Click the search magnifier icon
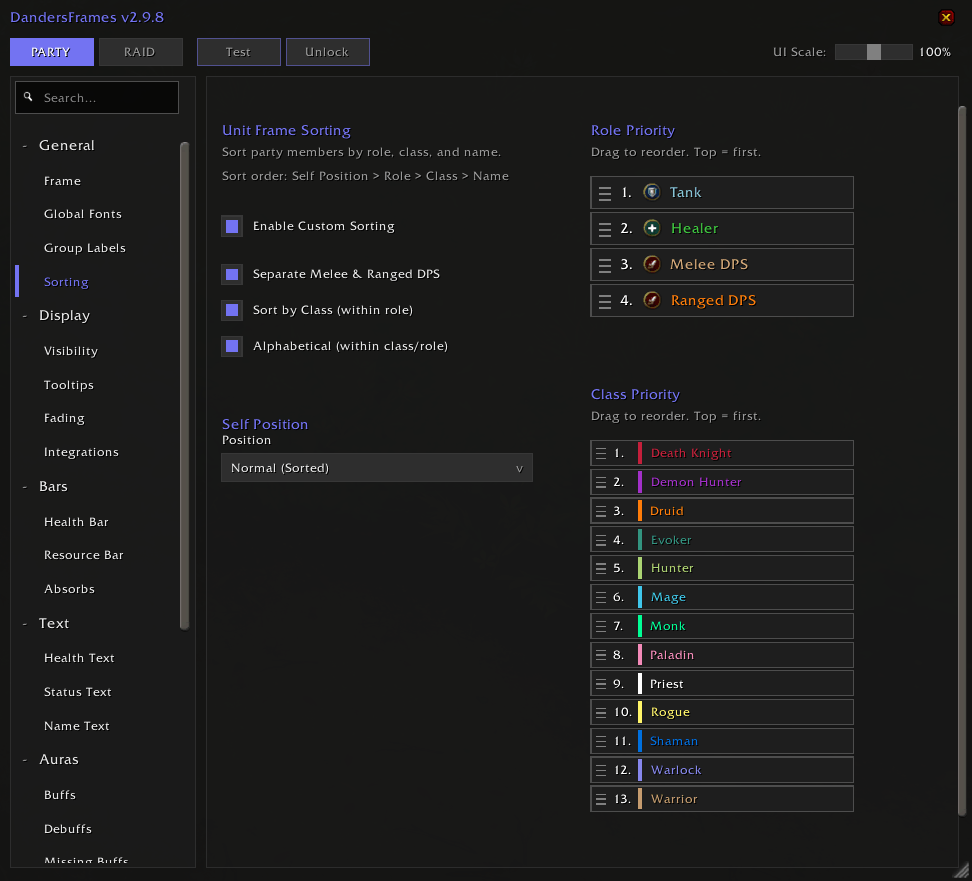 (28, 97)
